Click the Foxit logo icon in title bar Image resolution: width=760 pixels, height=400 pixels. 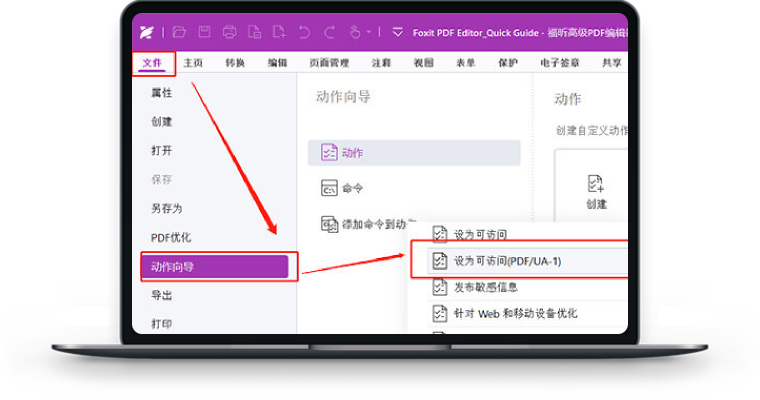click(146, 32)
